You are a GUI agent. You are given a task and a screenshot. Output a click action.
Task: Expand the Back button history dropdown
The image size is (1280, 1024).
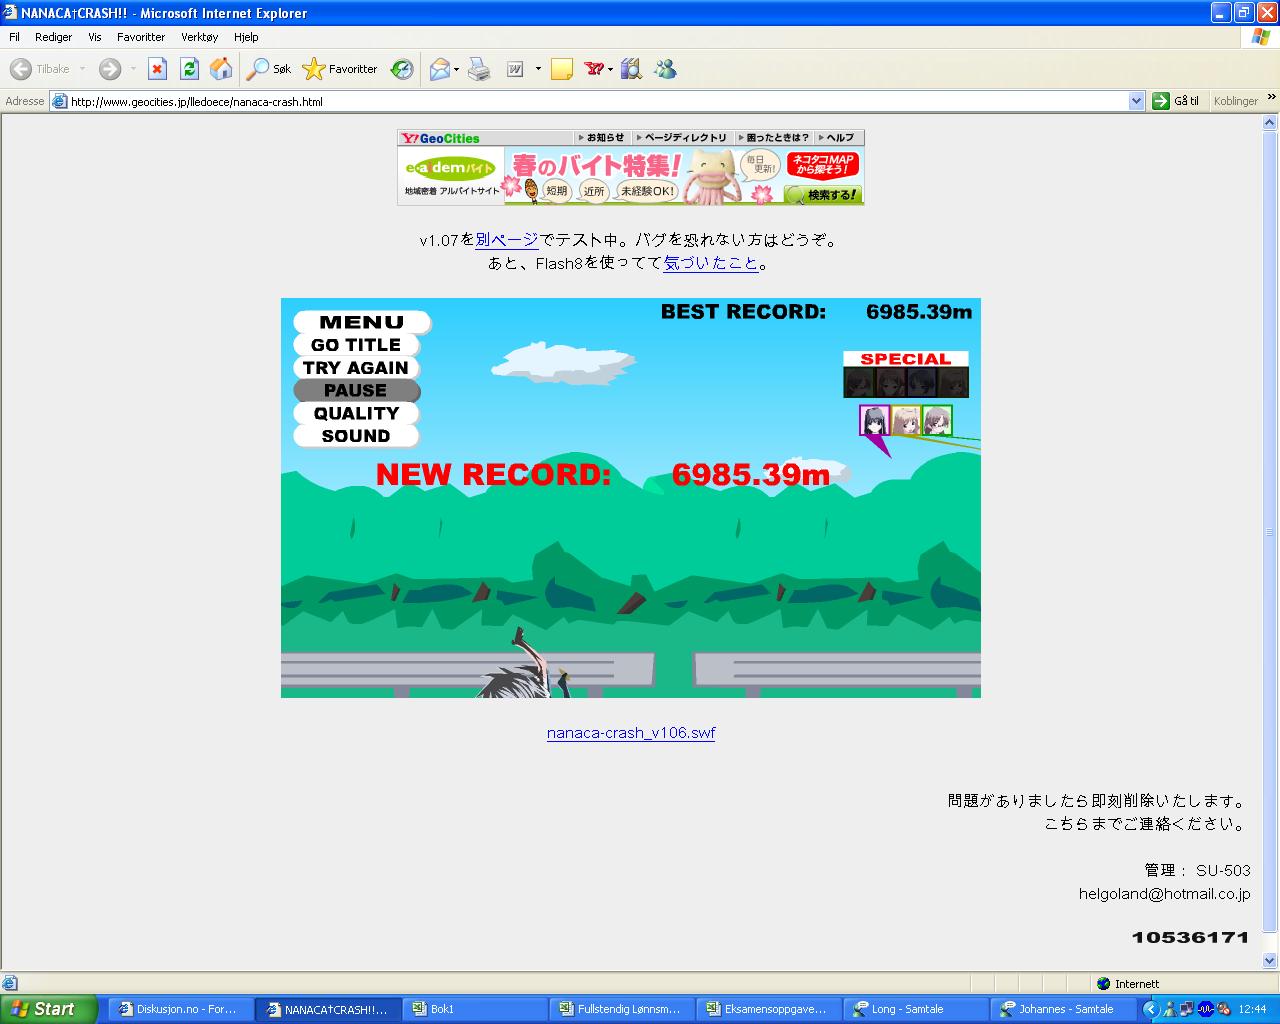pyautogui.click(x=82, y=69)
